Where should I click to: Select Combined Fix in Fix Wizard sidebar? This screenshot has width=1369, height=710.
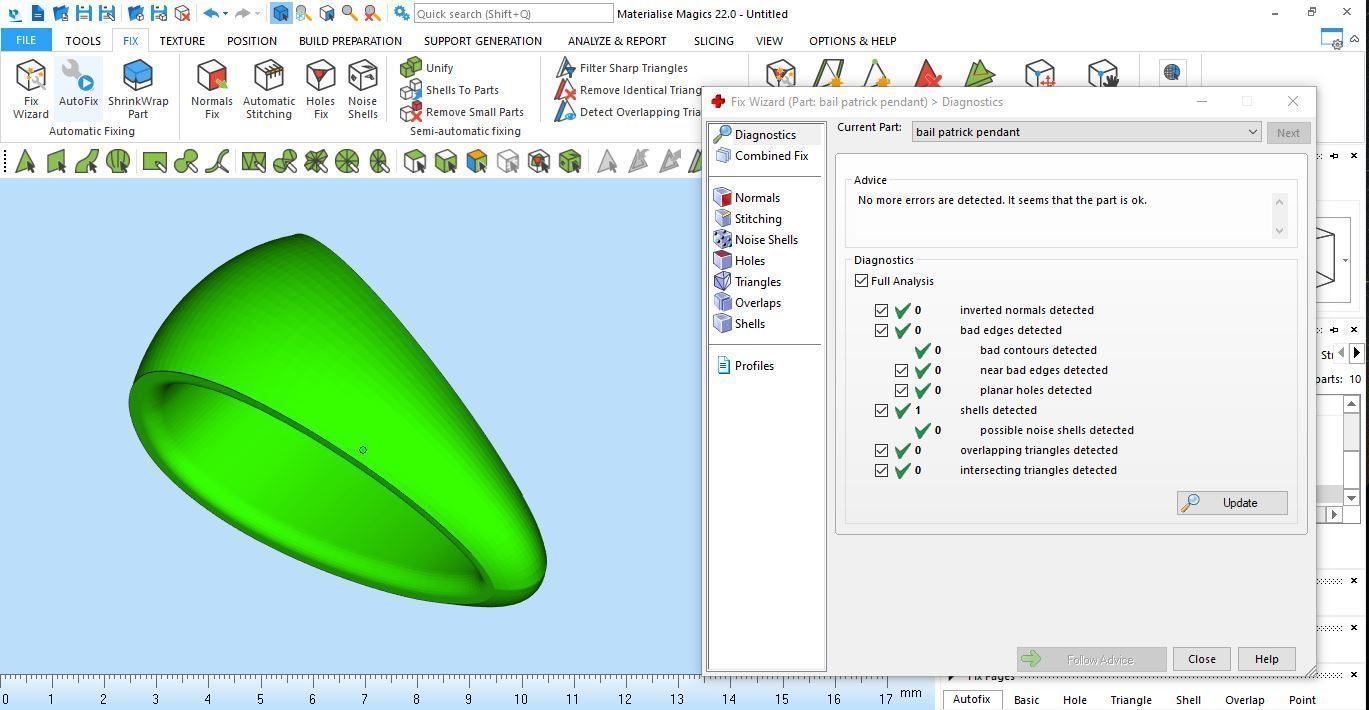761,156
